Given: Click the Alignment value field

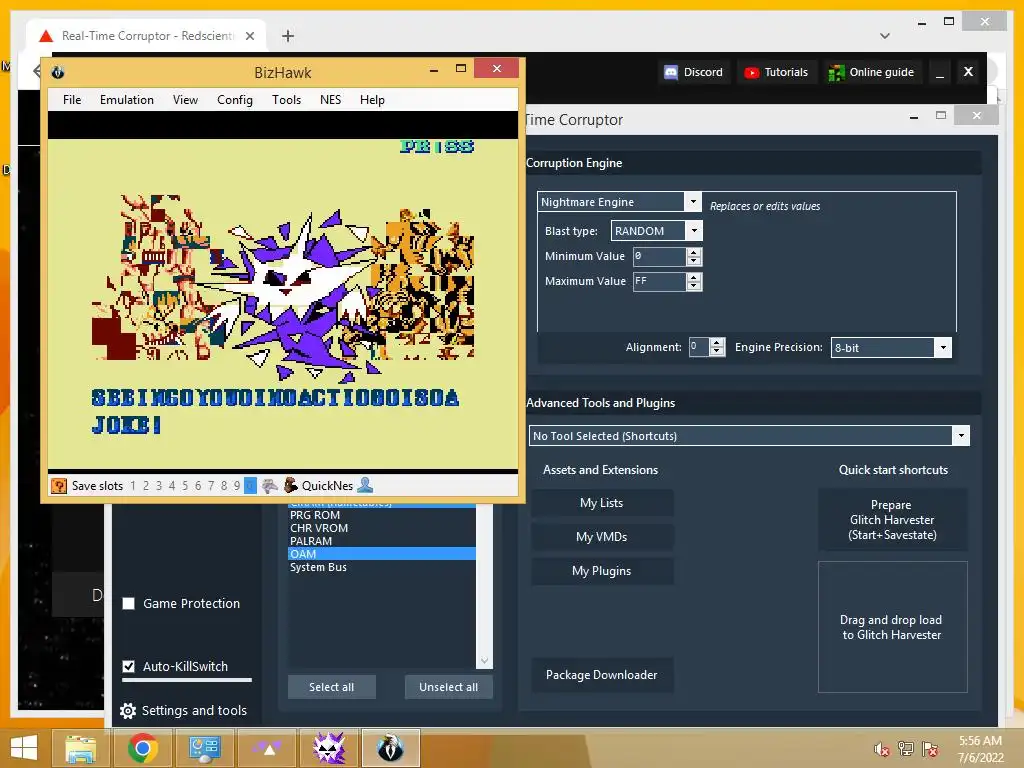Looking at the screenshot, I should (699, 347).
